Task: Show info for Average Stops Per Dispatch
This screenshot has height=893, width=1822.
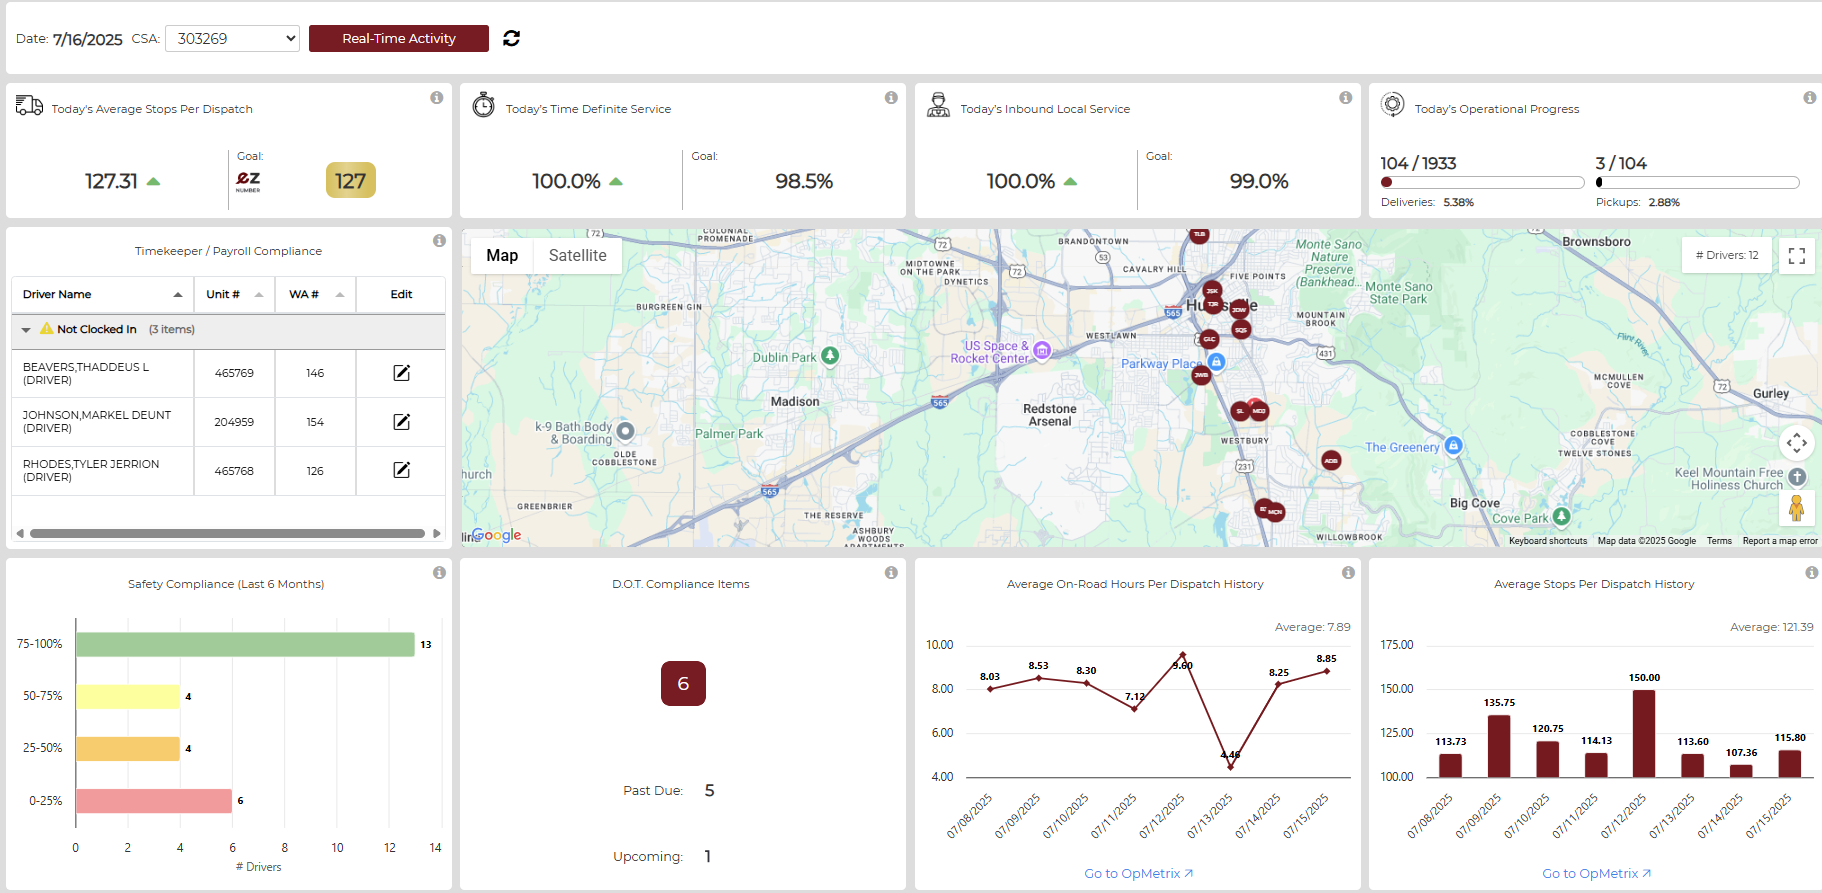Action: click(437, 98)
